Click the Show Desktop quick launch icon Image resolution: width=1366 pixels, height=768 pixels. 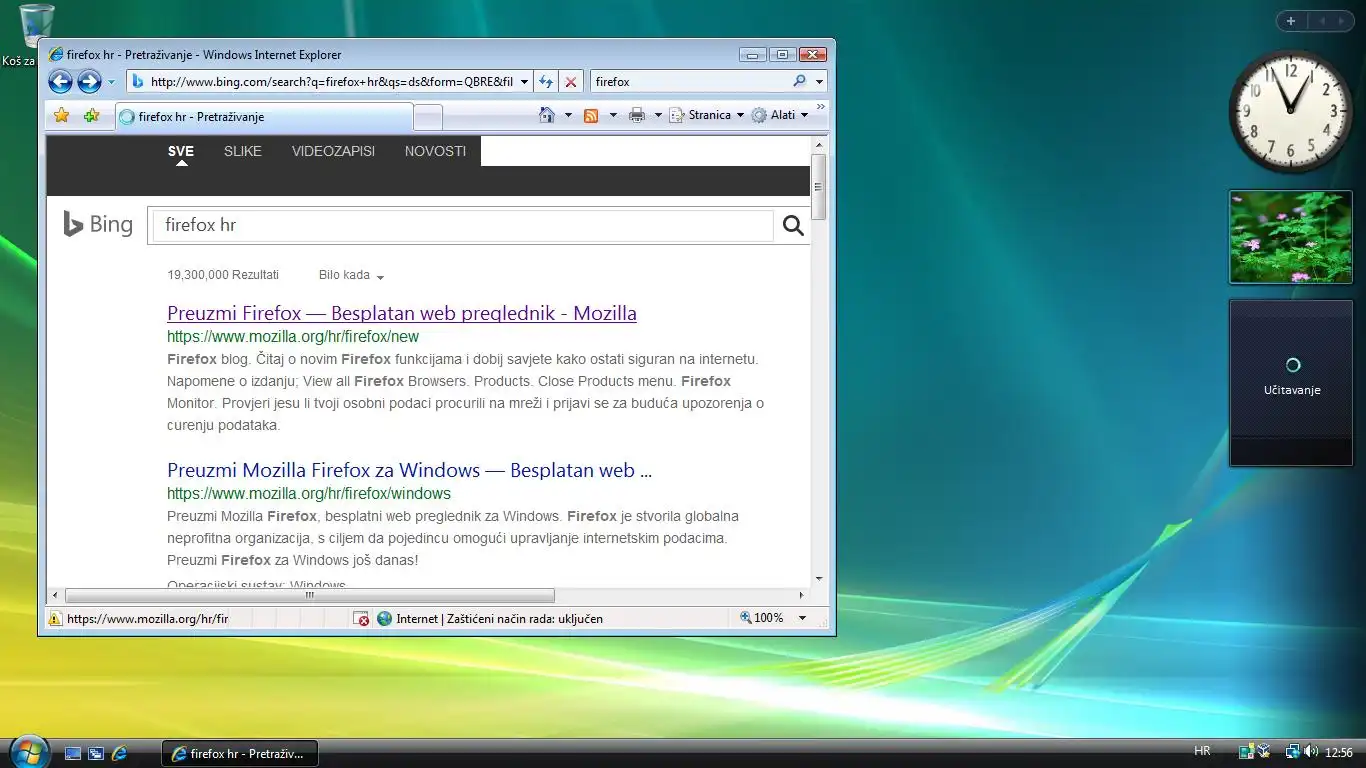click(x=72, y=753)
